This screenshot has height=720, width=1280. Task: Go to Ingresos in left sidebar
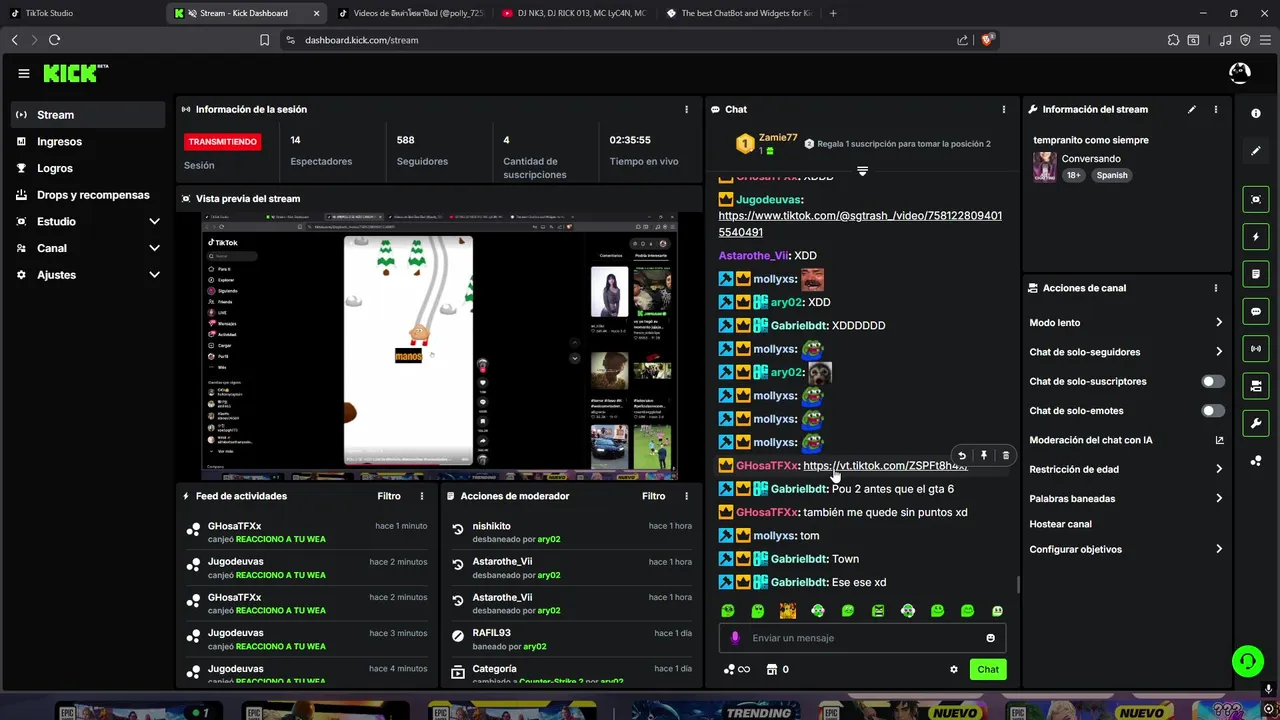point(88,142)
